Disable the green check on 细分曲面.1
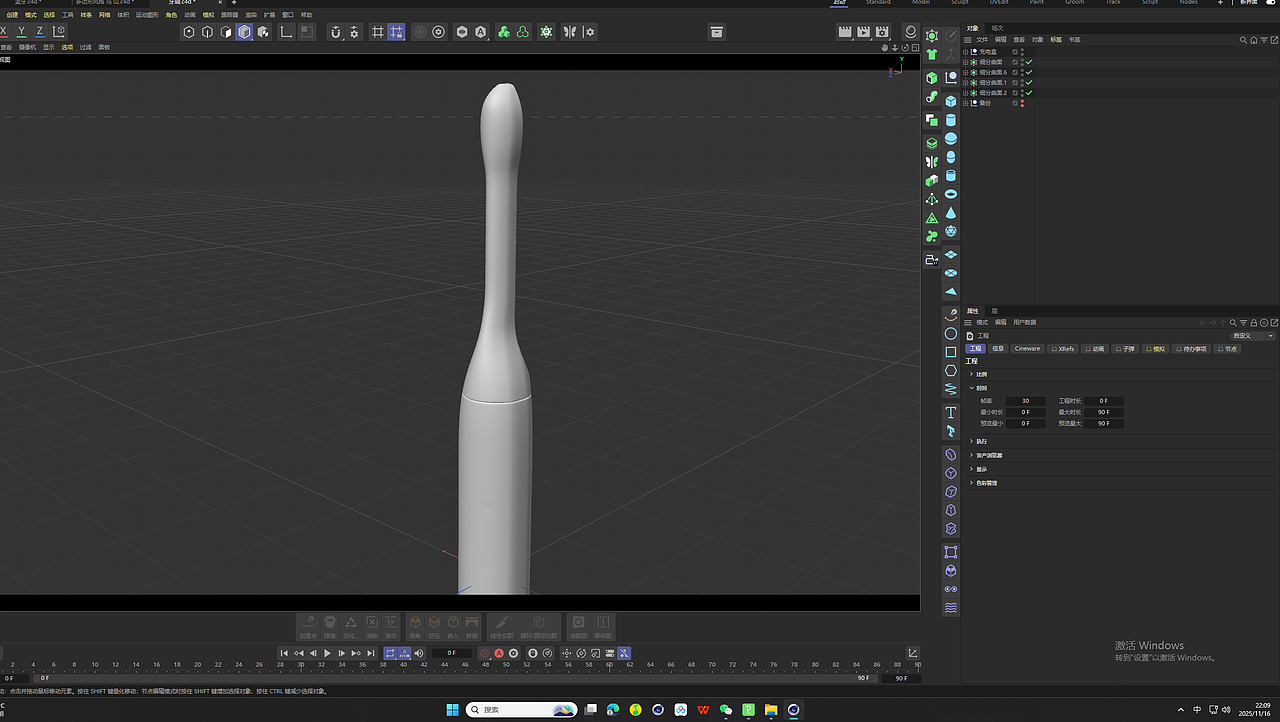The width and height of the screenshot is (1280, 722). coord(1029,82)
